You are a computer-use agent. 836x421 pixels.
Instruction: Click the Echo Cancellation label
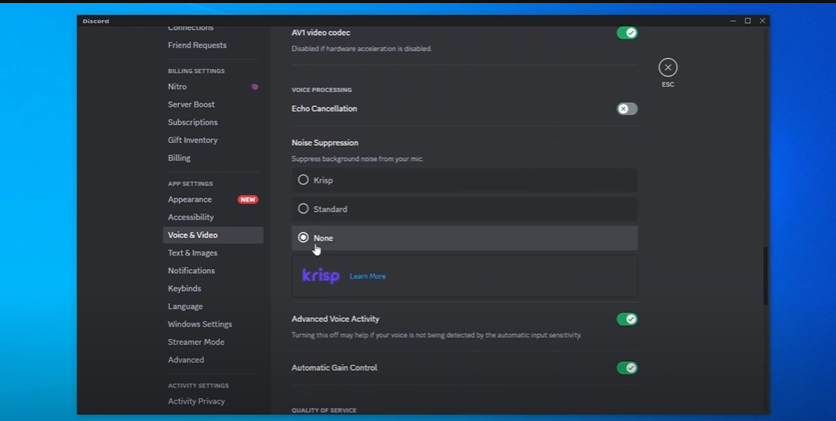tap(324, 109)
